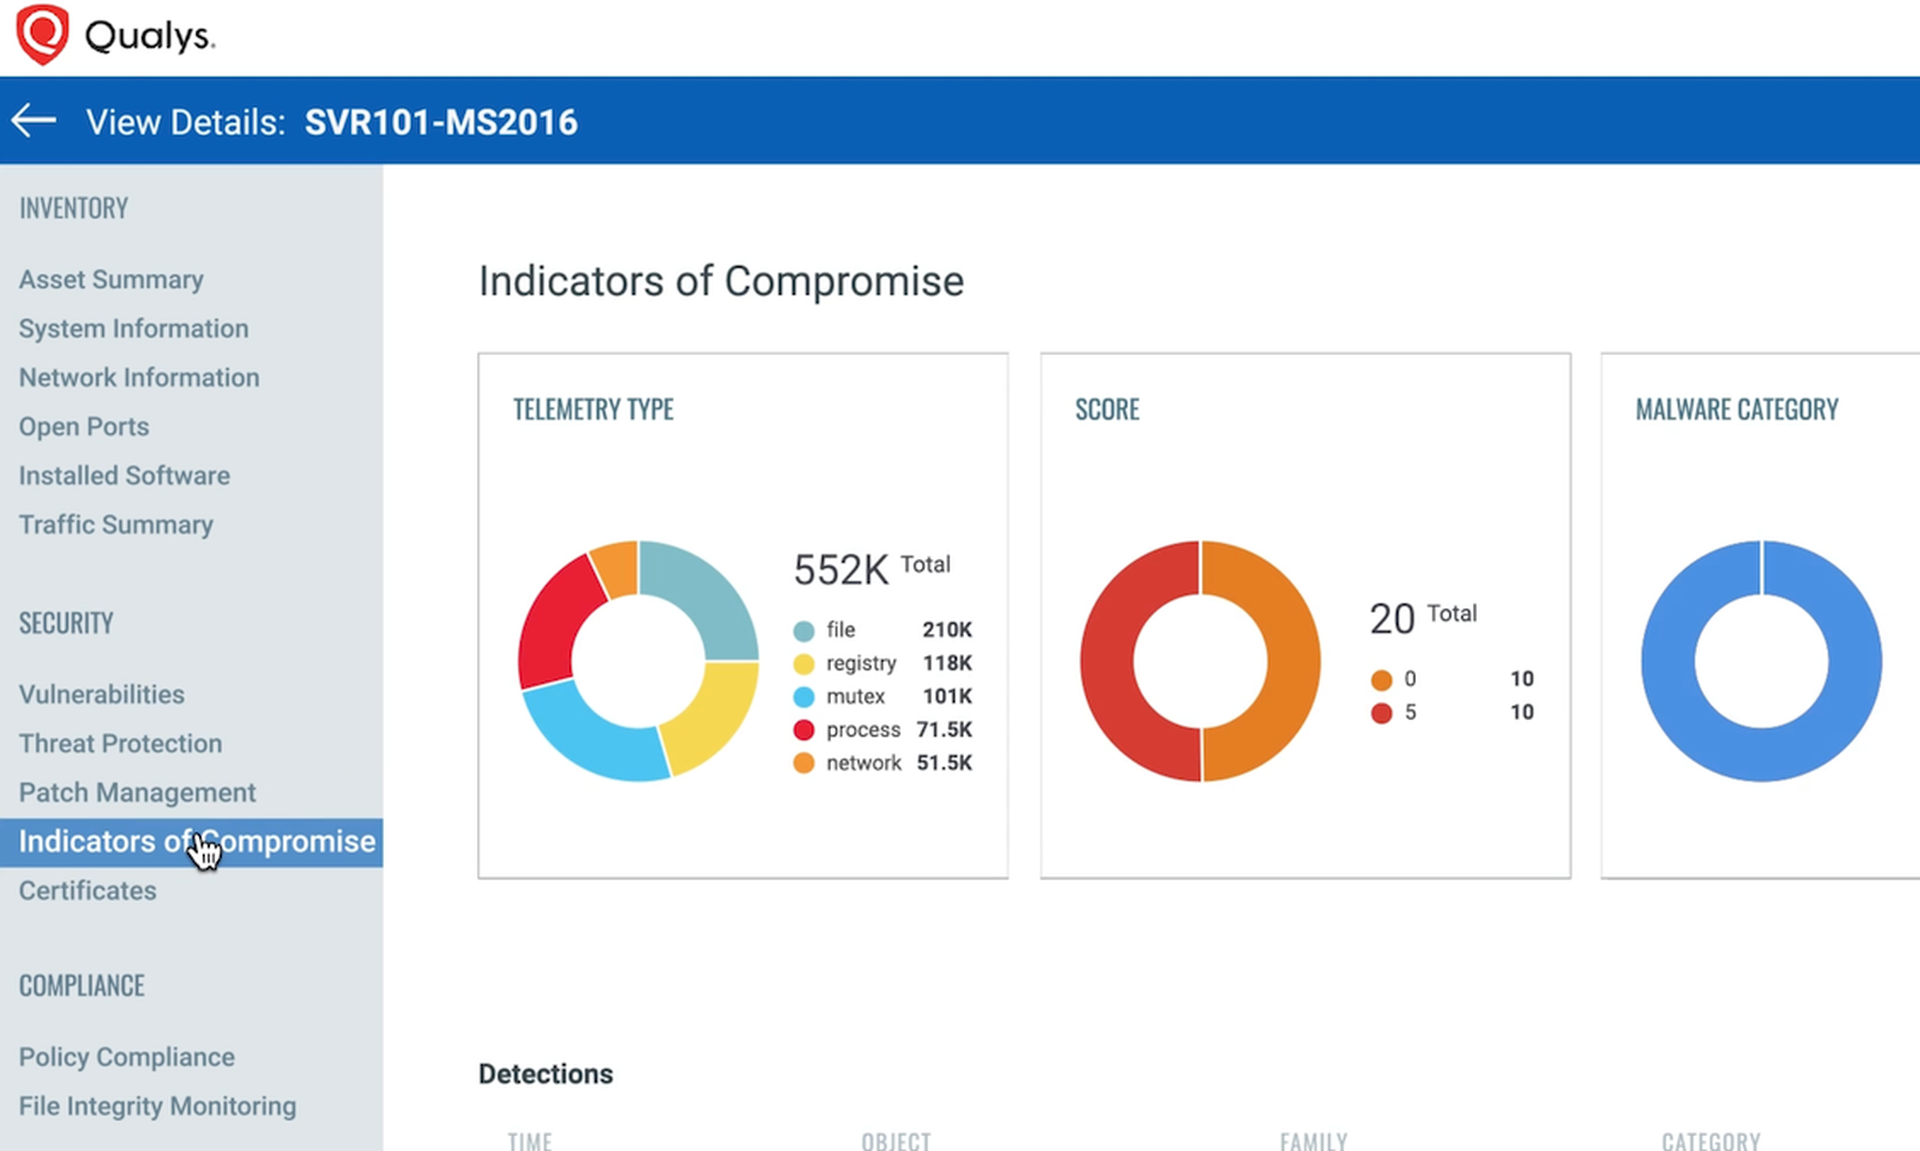Click the process legend red dot
This screenshot has height=1151, width=1920.
point(804,729)
